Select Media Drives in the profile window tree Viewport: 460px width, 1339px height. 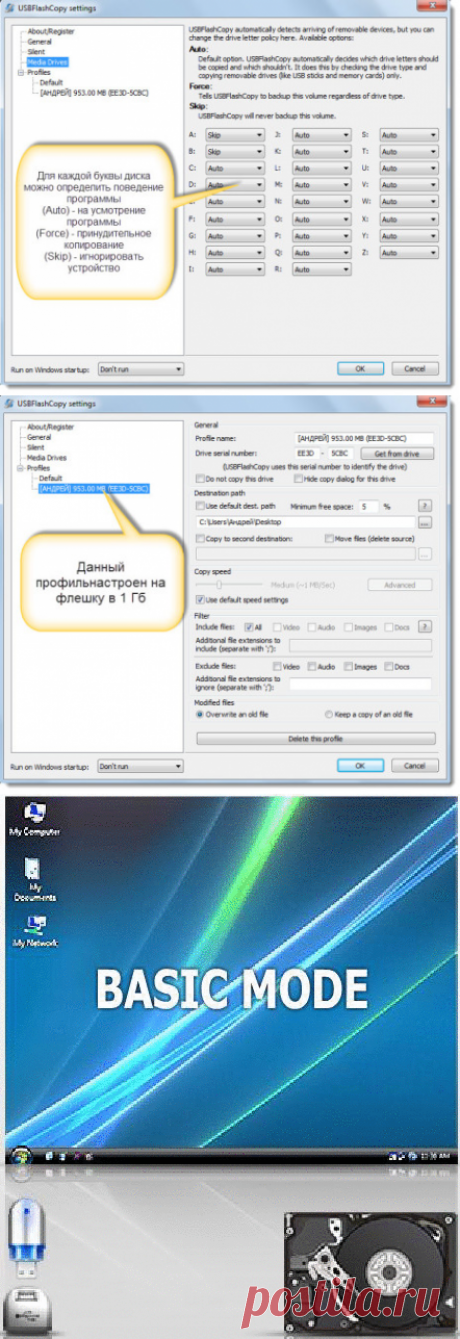pyautogui.click(x=46, y=457)
